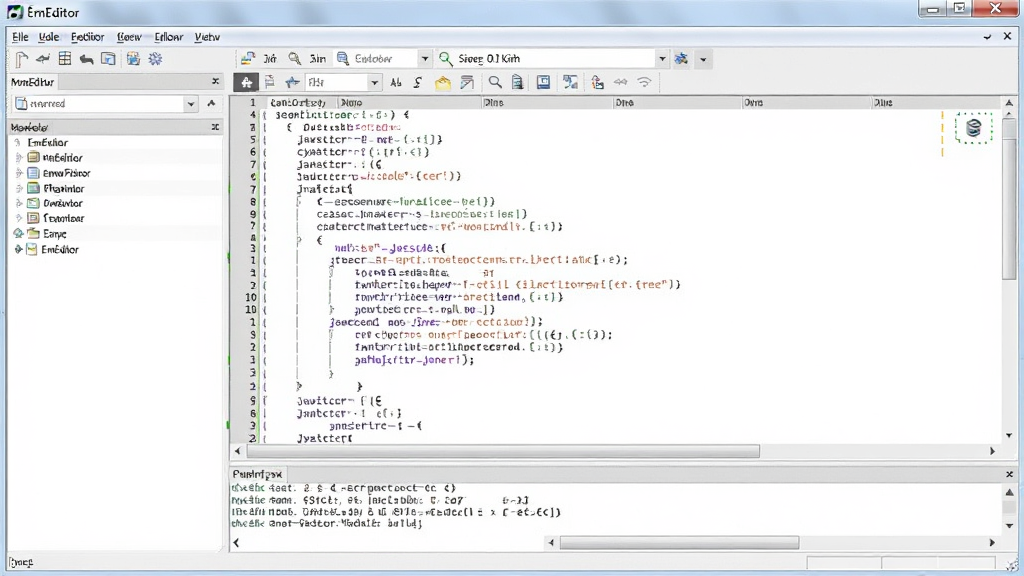1024x576 pixels.
Task: Open the 'Elle' menu
Action: click(20, 37)
